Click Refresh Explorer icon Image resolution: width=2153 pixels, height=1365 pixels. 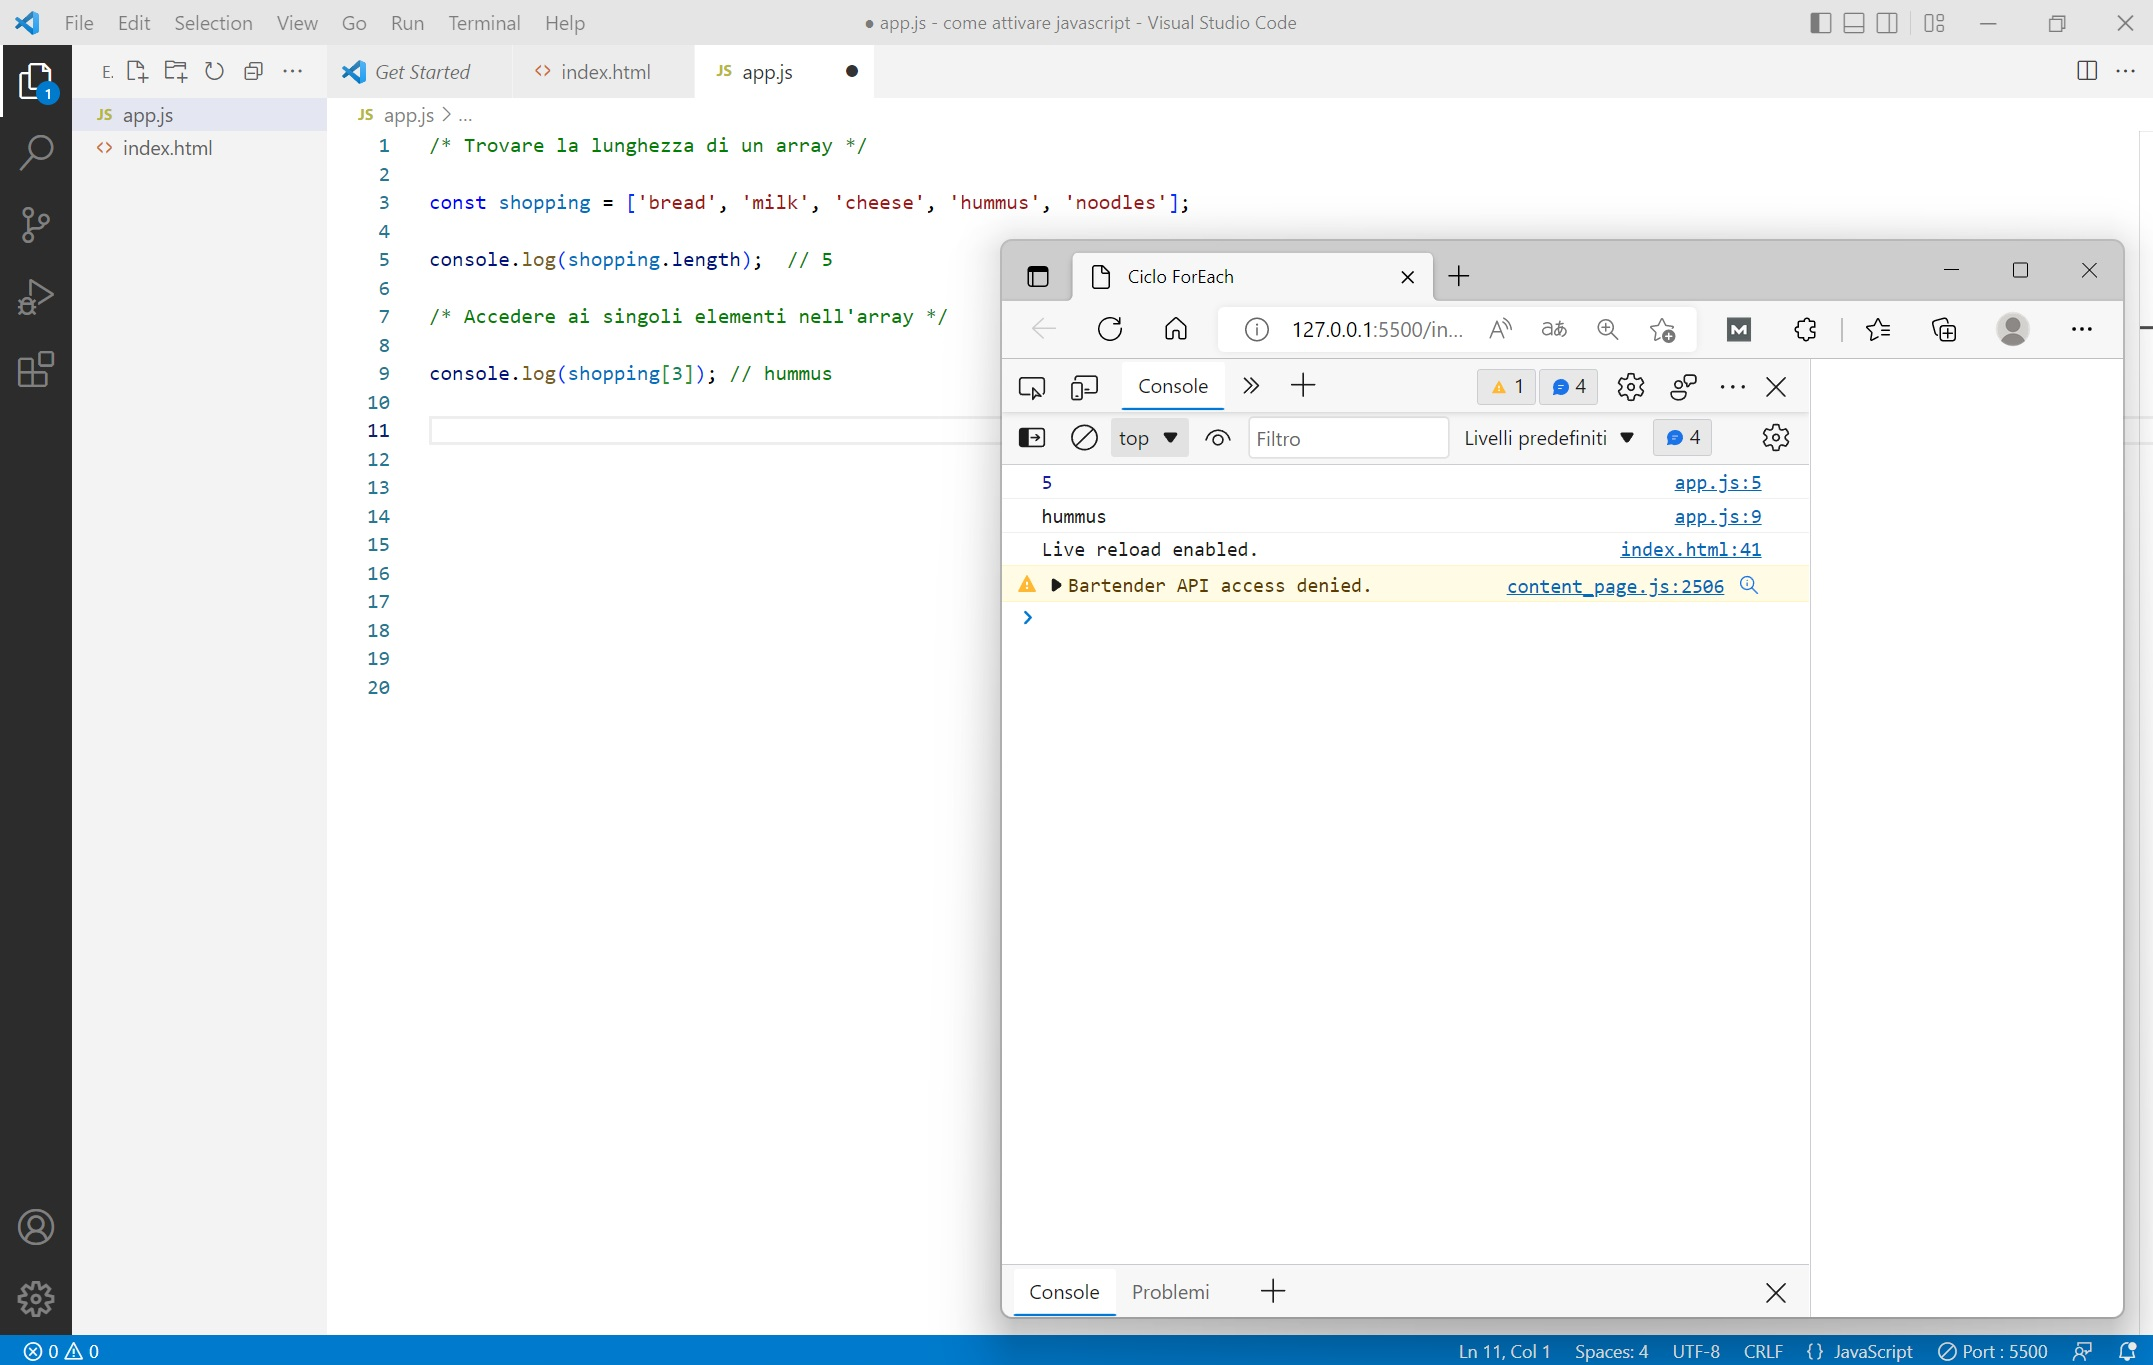click(213, 71)
